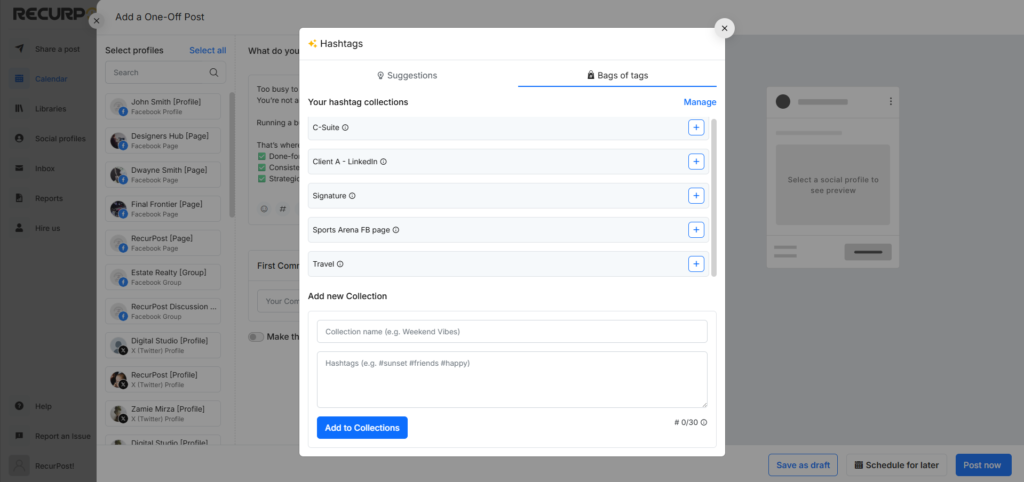Viewport: 1024px width, 482px height.
Task: Click the Add to Collections button
Action: (x=362, y=428)
